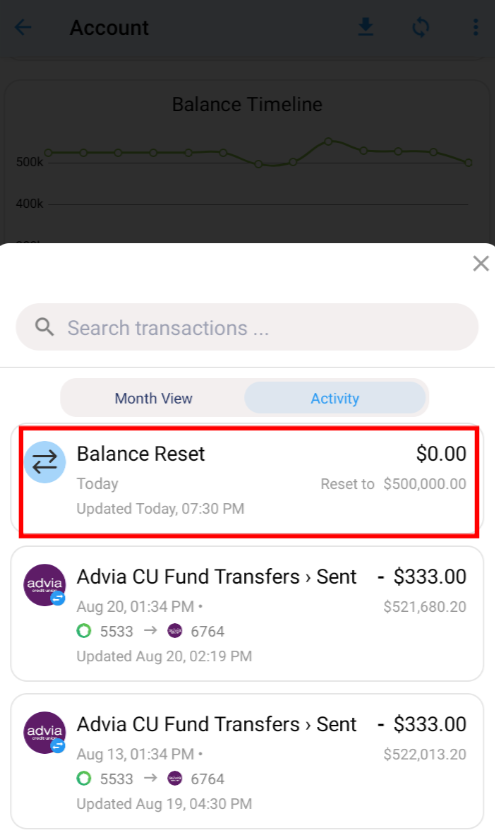Image resolution: width=495 pixels, height=838 pixels.
Task: Open the three-dot overflow menu
Action: [x=475, y=27]
